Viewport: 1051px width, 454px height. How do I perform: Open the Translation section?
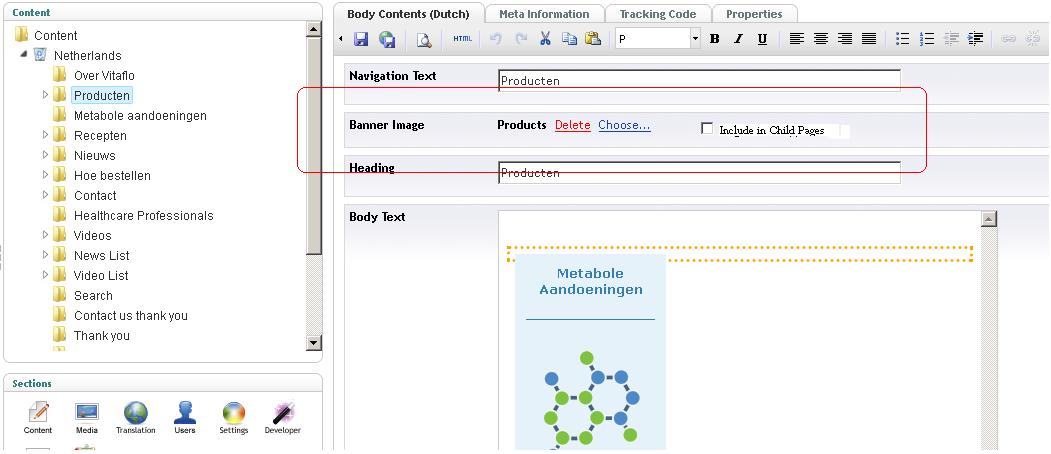tap(135, 417)
